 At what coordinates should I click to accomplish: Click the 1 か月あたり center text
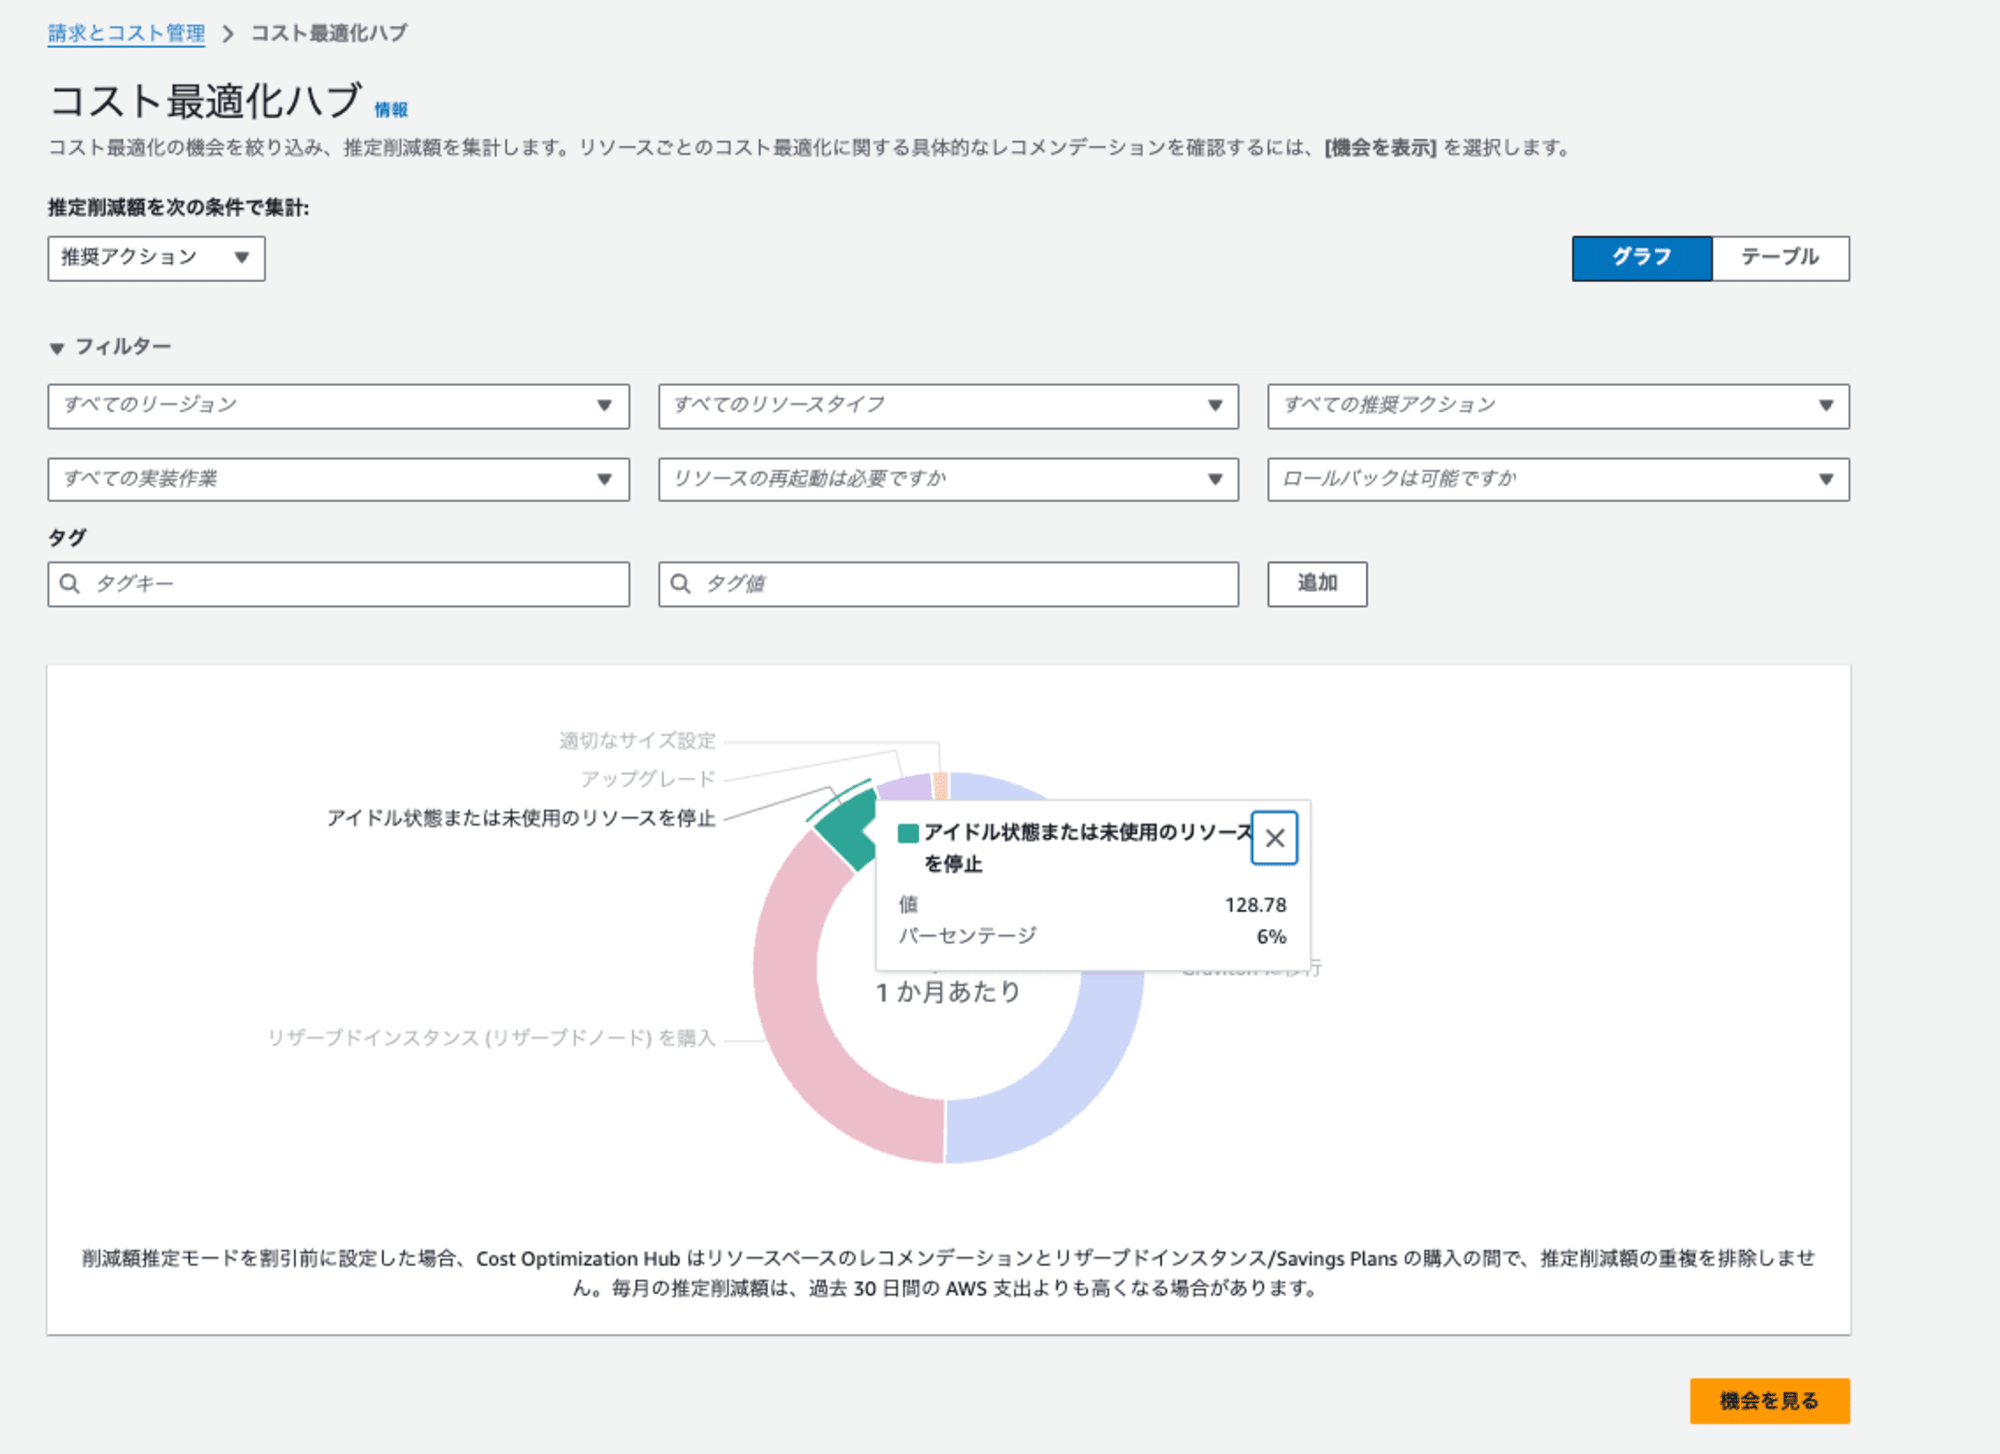[x=948, y=992]
